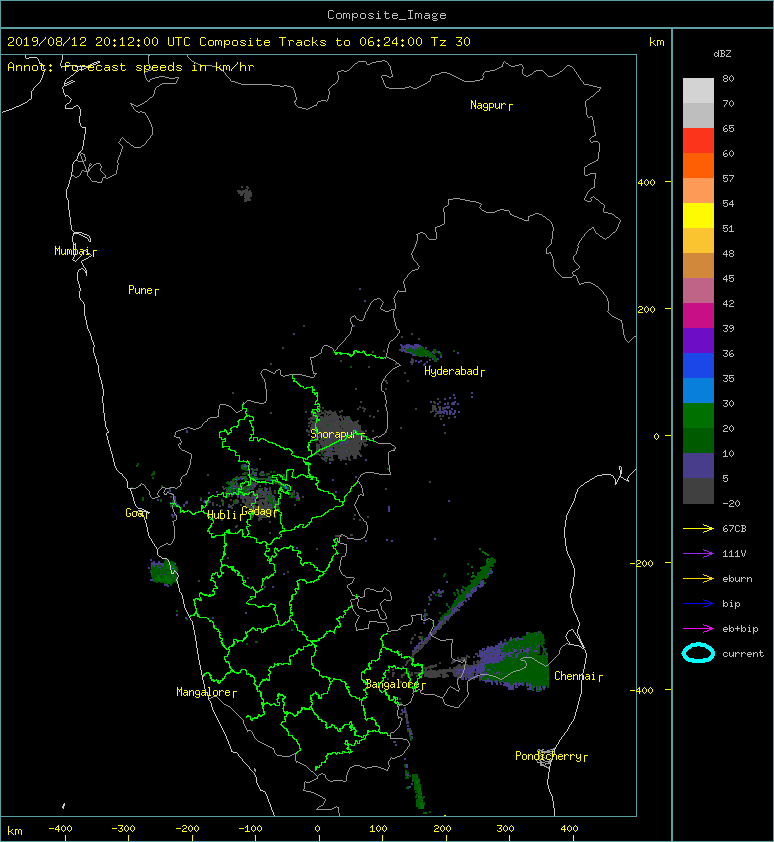Click the 300 tick label on the bottom axis
The image size is (774, 842).
[505, 829]
